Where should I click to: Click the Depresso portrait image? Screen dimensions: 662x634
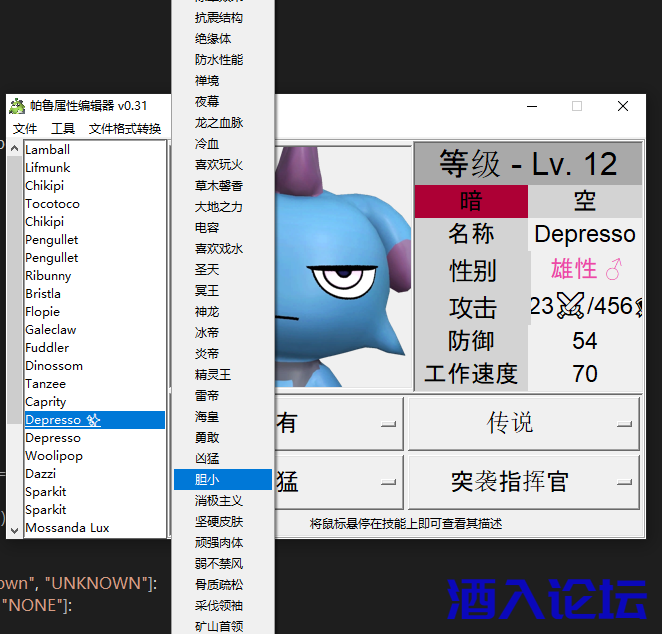343,267
